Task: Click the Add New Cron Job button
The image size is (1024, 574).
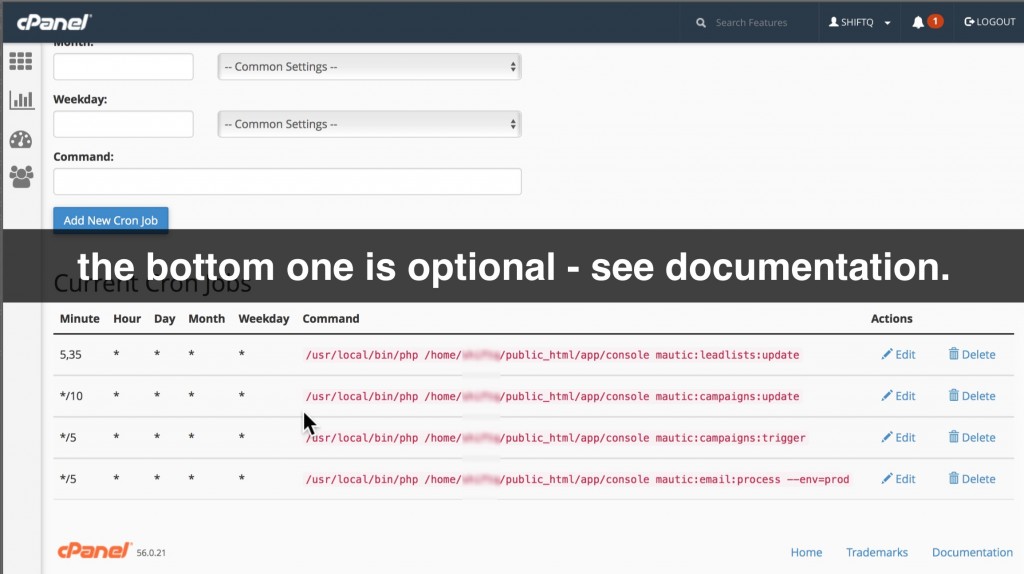Action: [111, 220]
